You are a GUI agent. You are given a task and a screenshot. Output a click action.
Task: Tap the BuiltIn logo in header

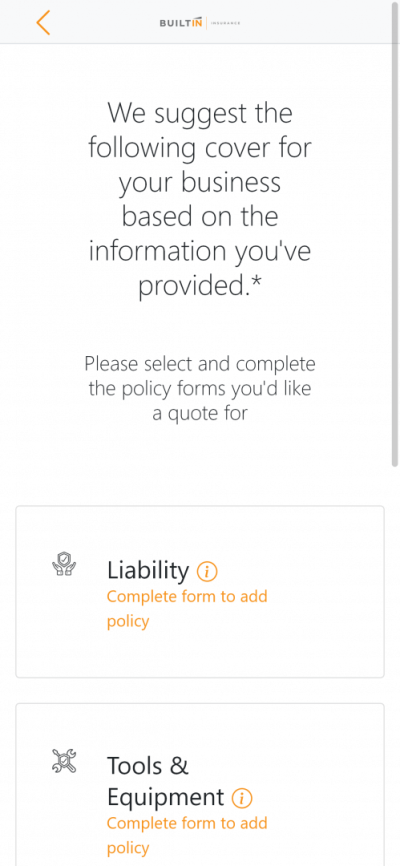pyautogui.click(x=200, y=23)
